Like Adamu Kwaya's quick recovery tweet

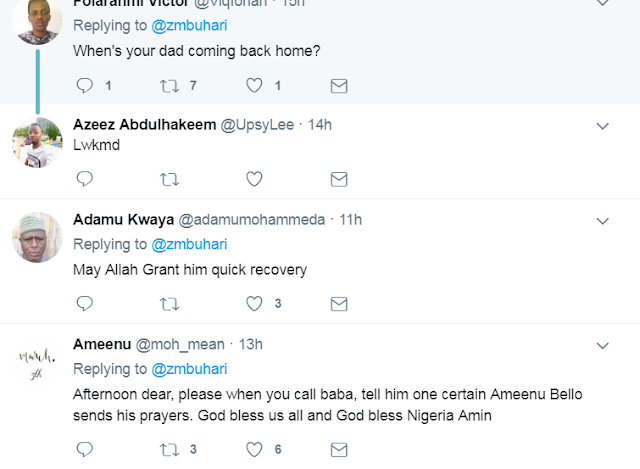point(254,303)
